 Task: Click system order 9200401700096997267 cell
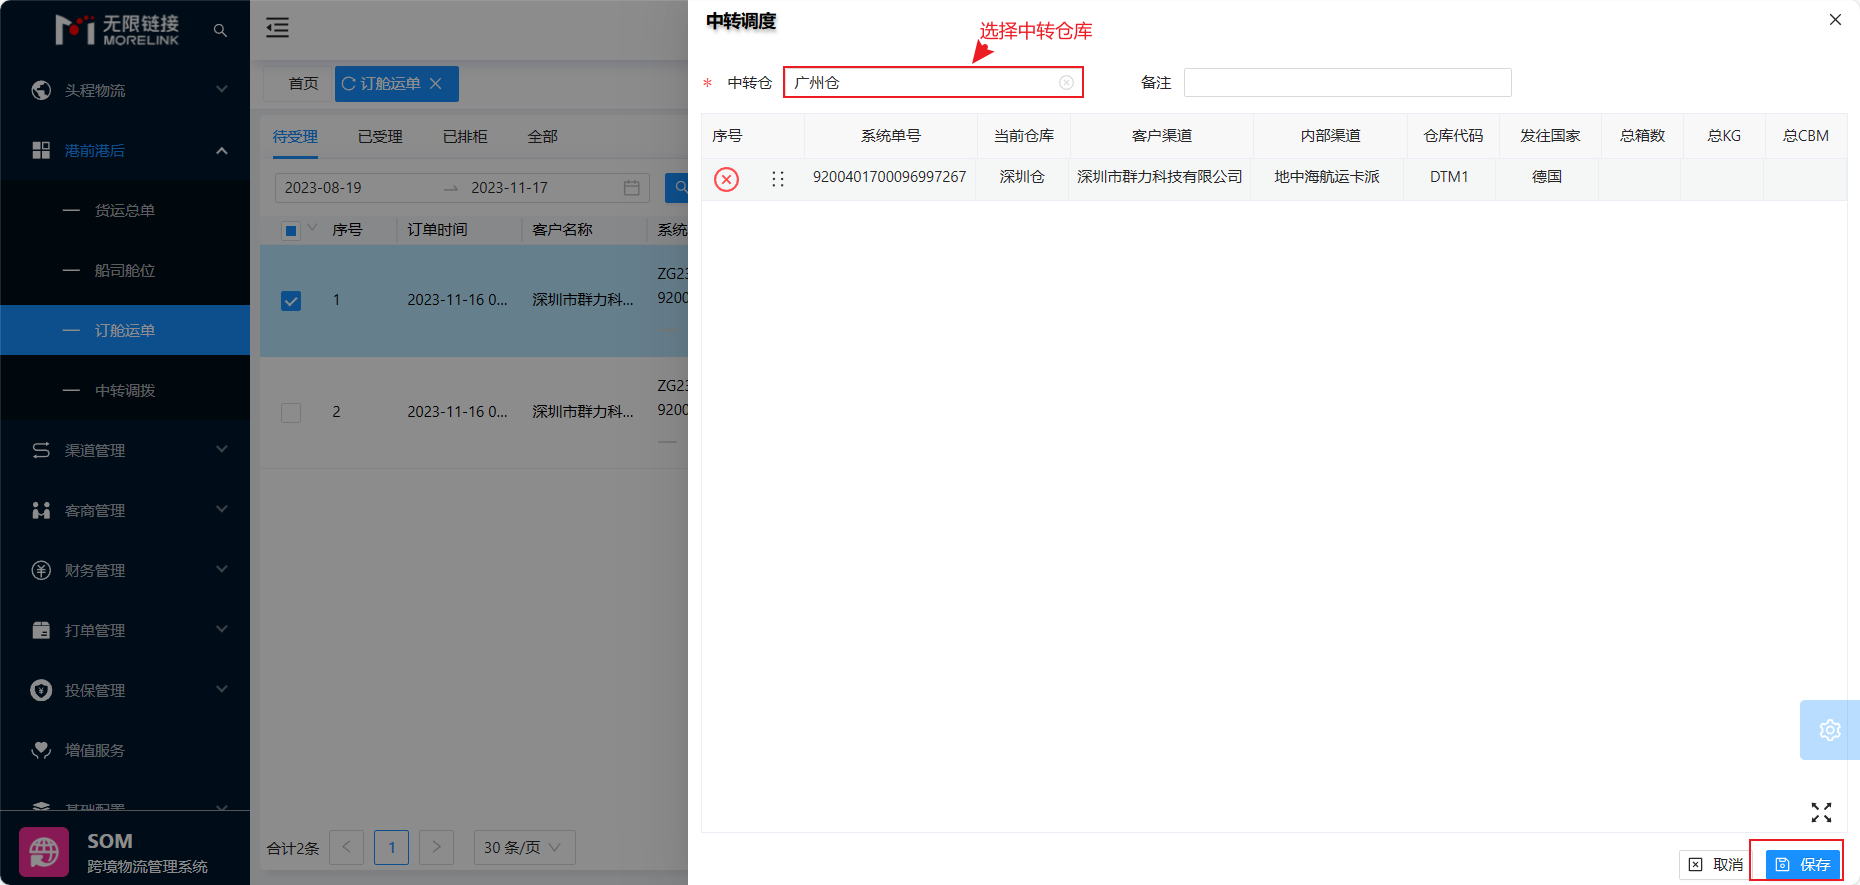click(889, 177)
